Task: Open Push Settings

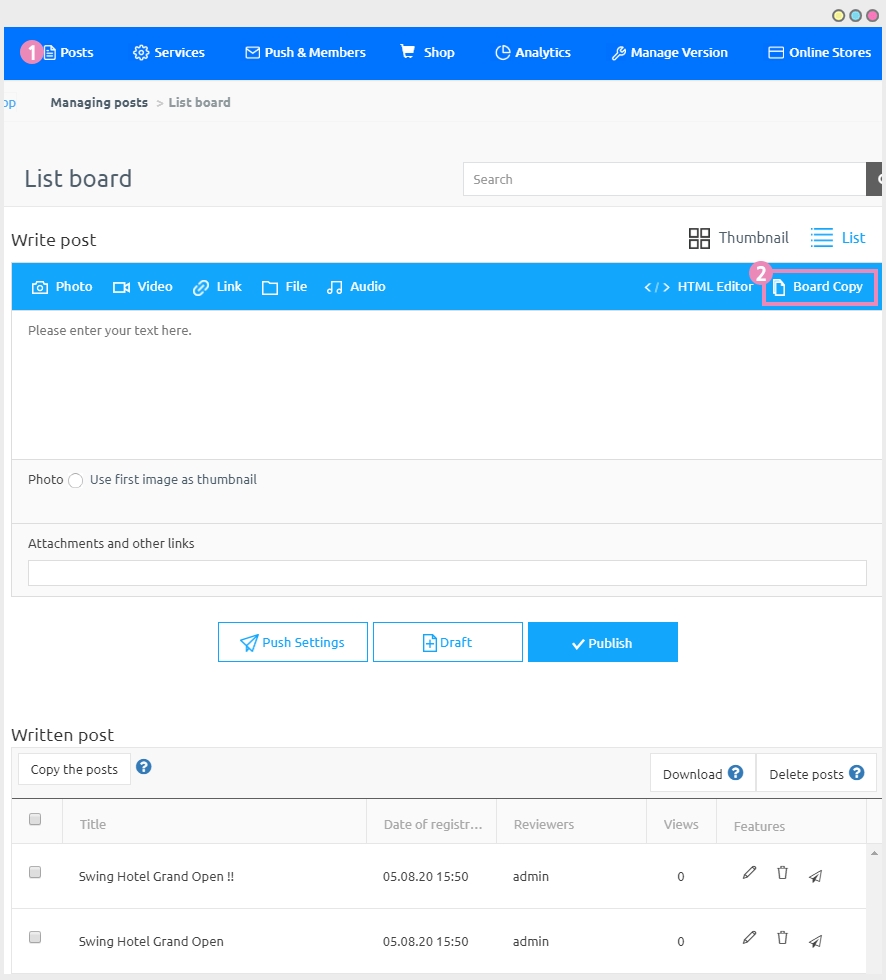Action: click(292, 642)
